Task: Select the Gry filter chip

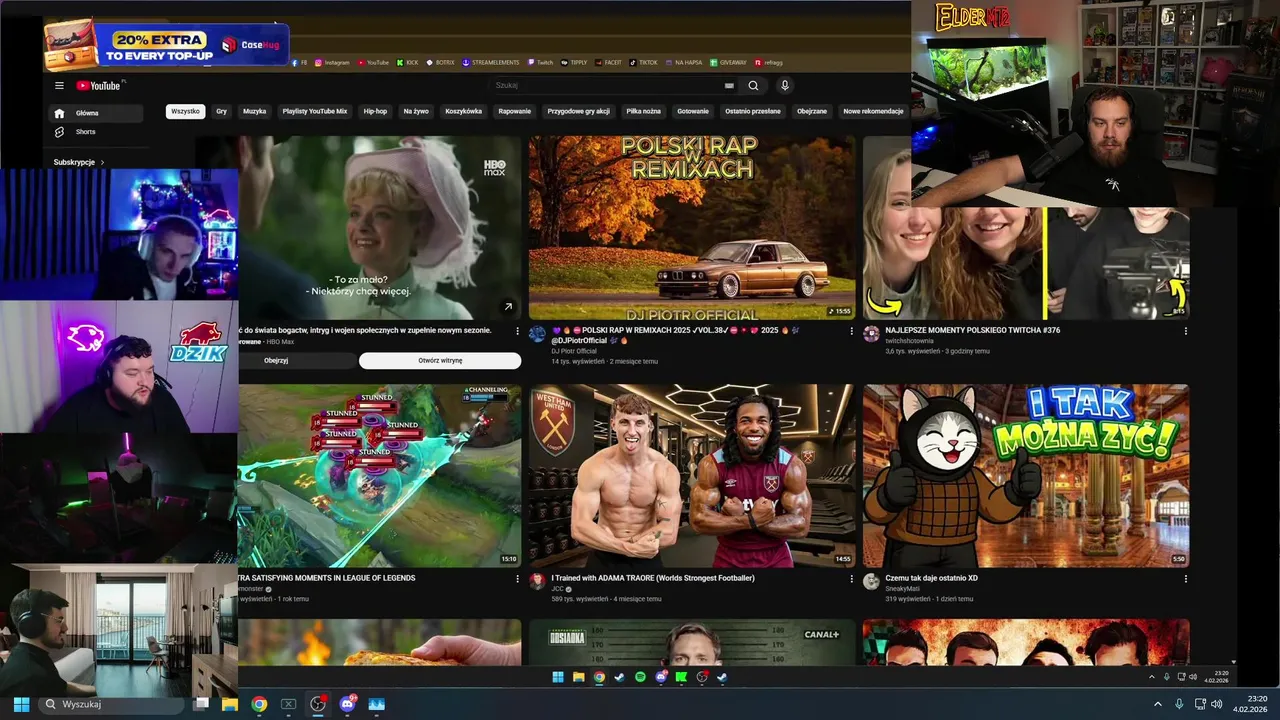Action: click(221, 111)
